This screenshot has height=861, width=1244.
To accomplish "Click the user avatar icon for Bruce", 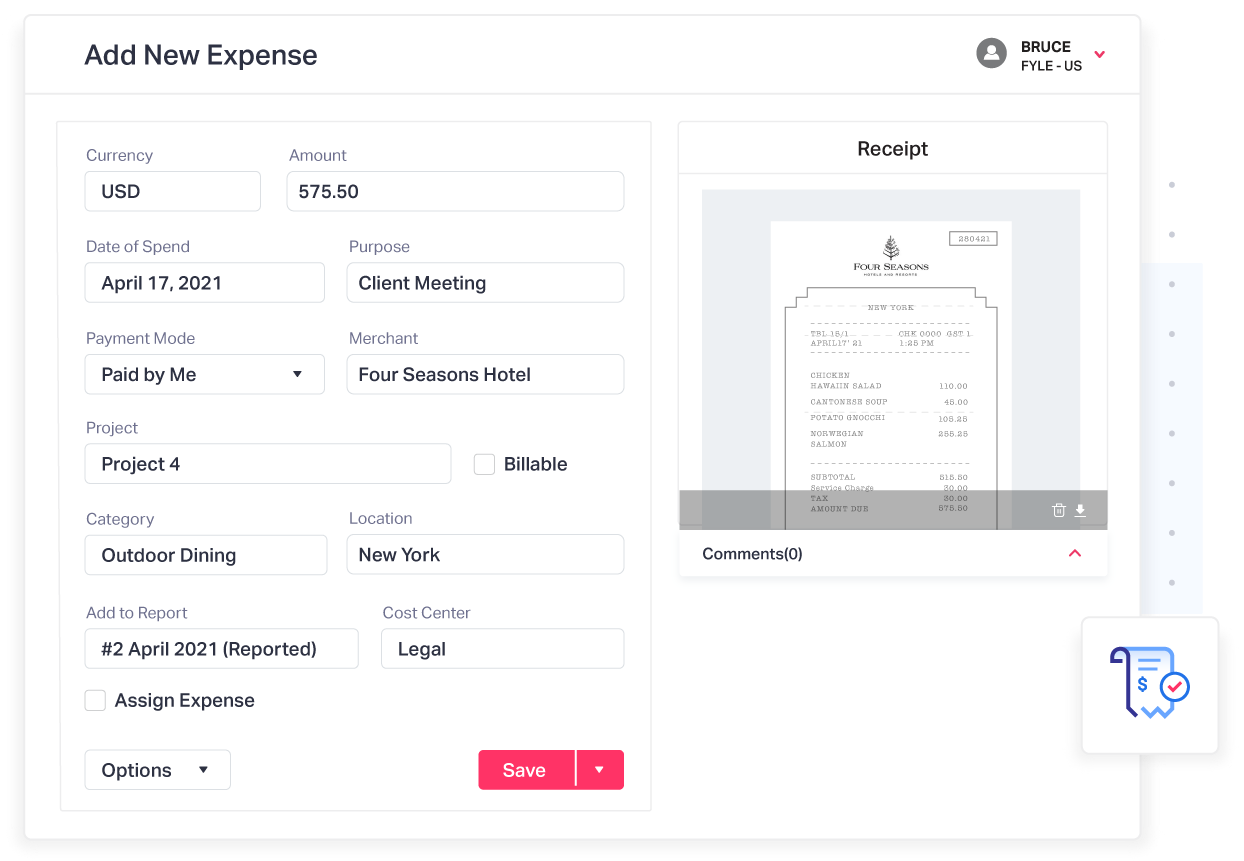I will pos(991,54).
